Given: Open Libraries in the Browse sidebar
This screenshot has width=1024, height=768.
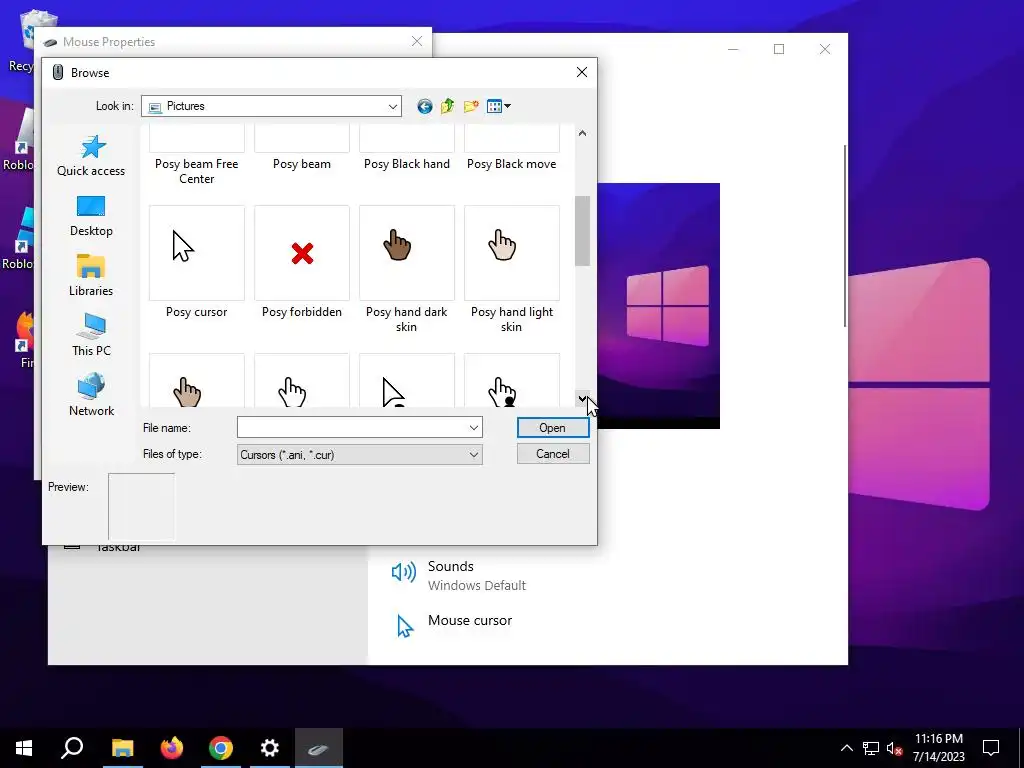Looking at the screenshot, I should [x=91, y=276].
